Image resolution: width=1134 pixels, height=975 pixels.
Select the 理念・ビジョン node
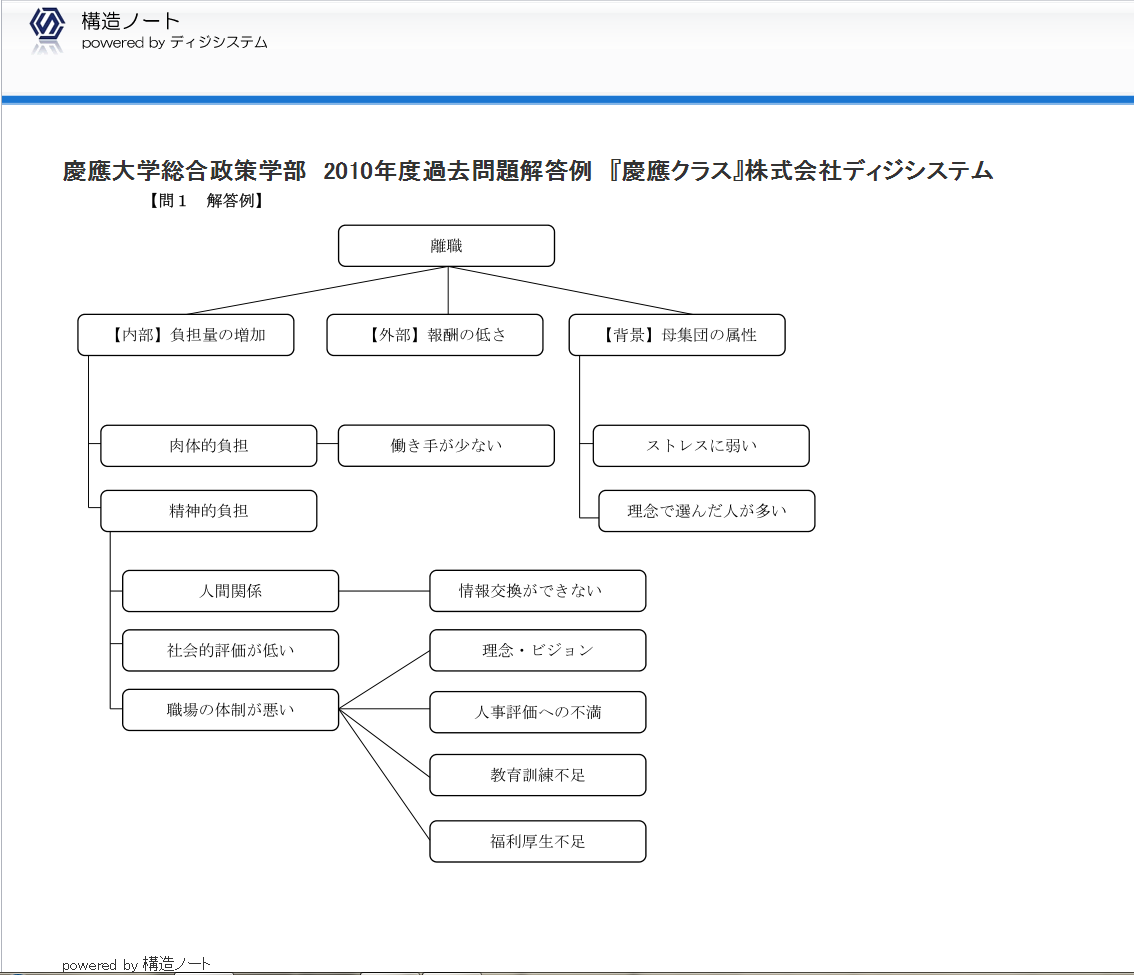coord(538,650)
